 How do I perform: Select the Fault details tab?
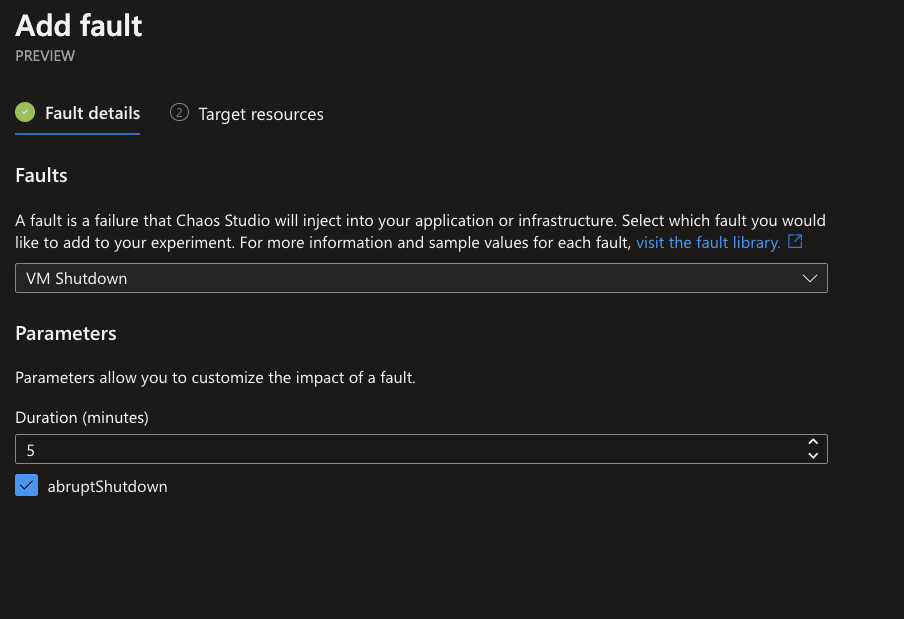pos(92,113)
